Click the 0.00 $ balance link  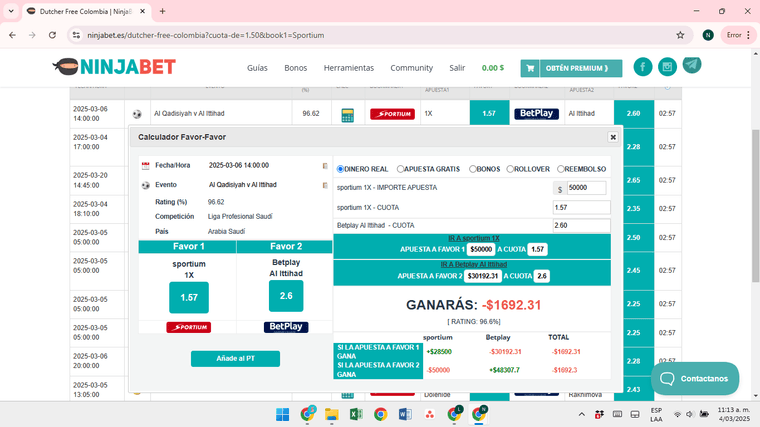[x=492, y=68]
